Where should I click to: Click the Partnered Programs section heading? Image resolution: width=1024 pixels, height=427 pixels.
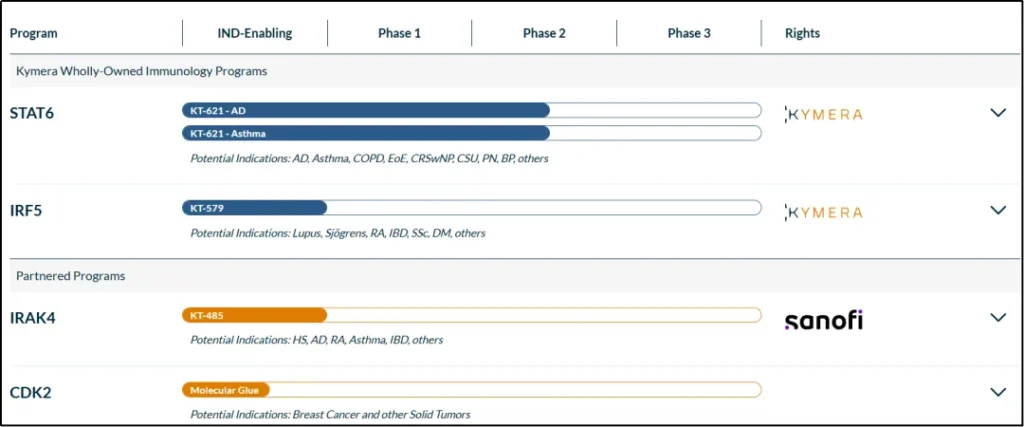70,276
